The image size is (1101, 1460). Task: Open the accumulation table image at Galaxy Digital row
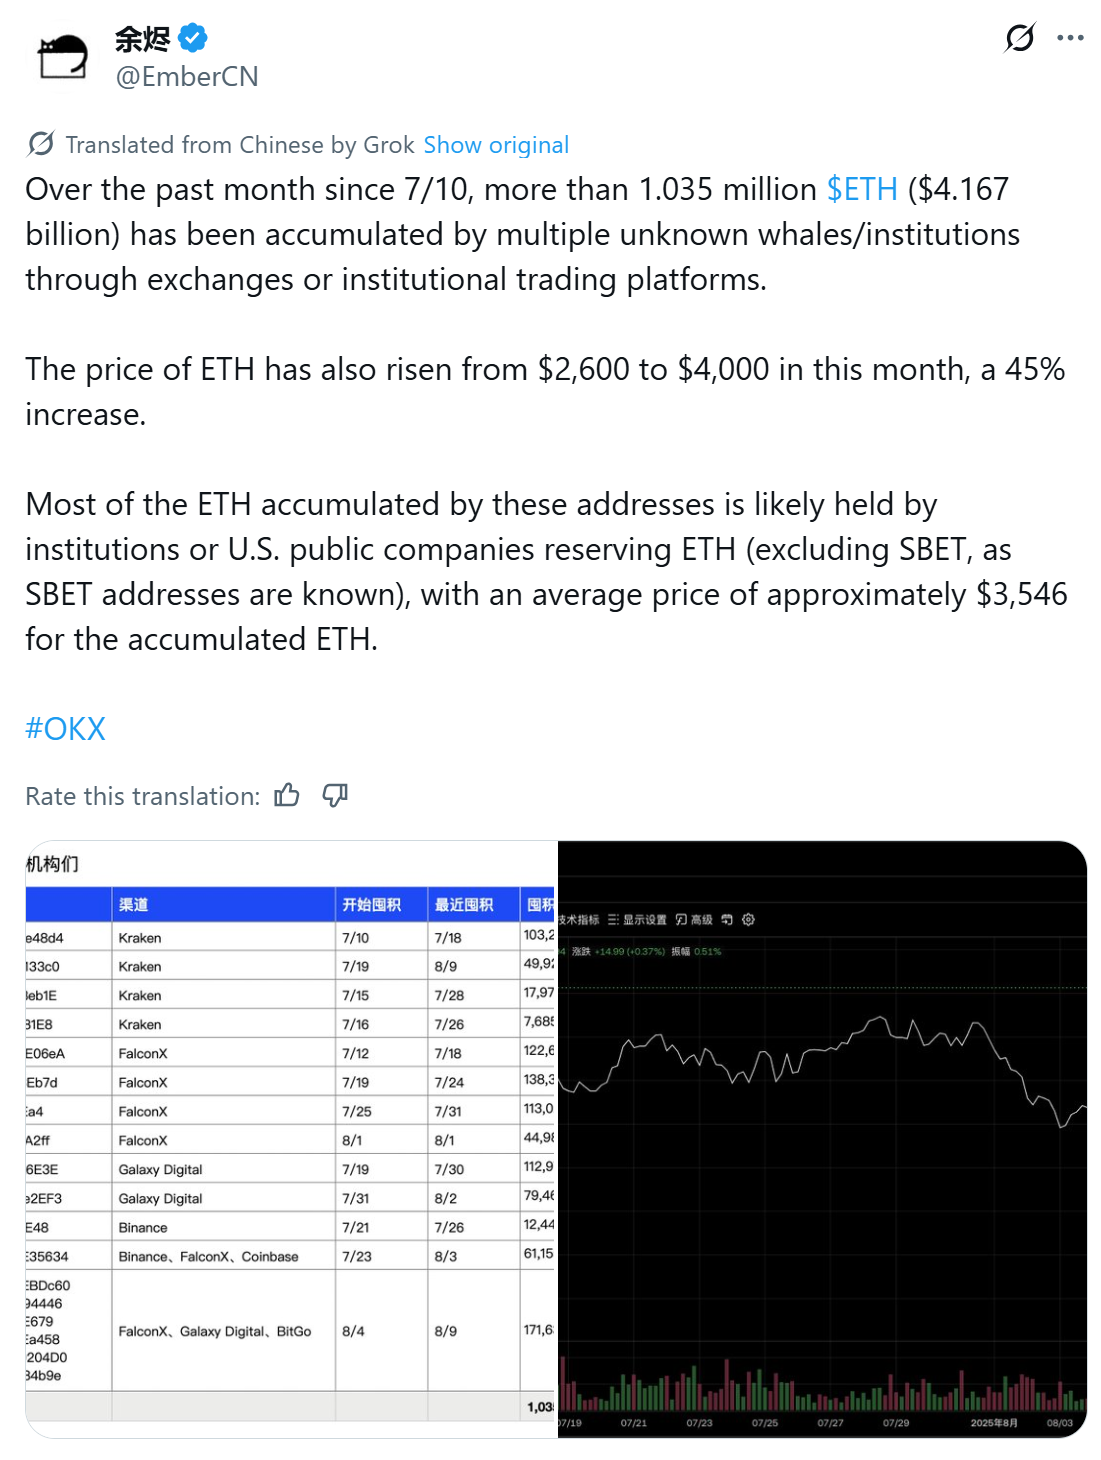coord(161,1169)
